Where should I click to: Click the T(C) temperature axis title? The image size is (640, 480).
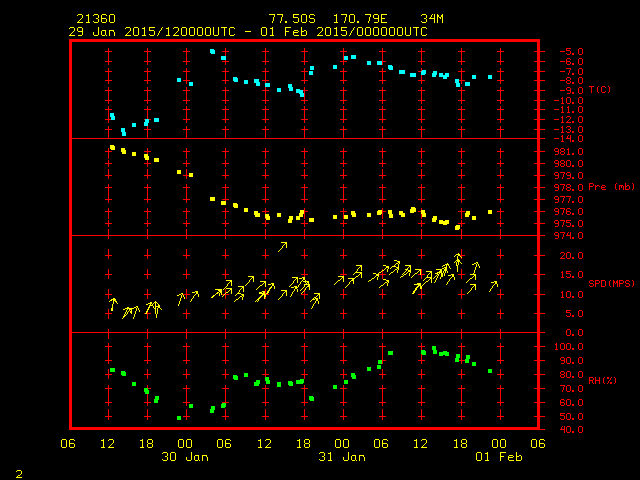click(600, 90)
